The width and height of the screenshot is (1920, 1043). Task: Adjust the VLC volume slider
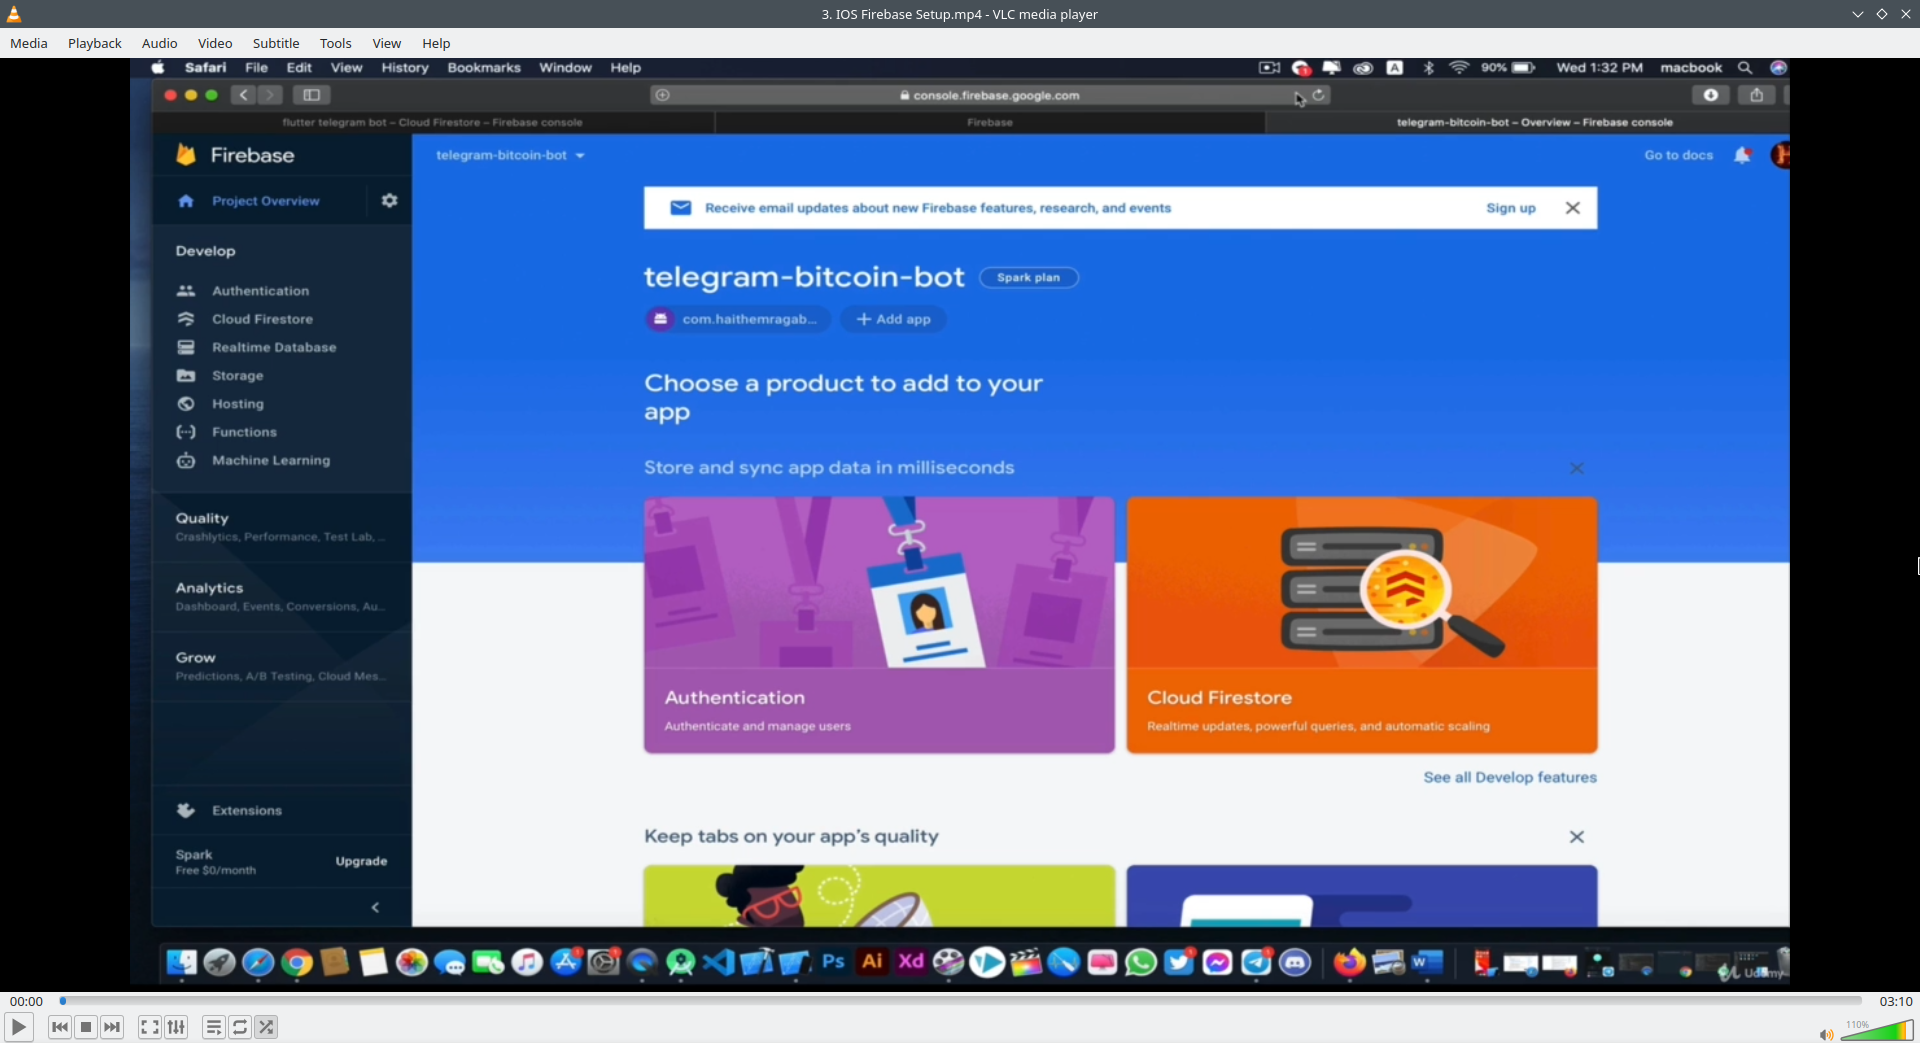(1877, 1031)
